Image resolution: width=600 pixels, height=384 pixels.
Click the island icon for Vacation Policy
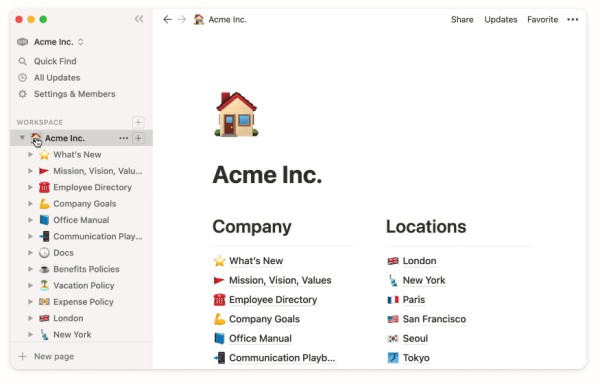(x=44, y=285)
